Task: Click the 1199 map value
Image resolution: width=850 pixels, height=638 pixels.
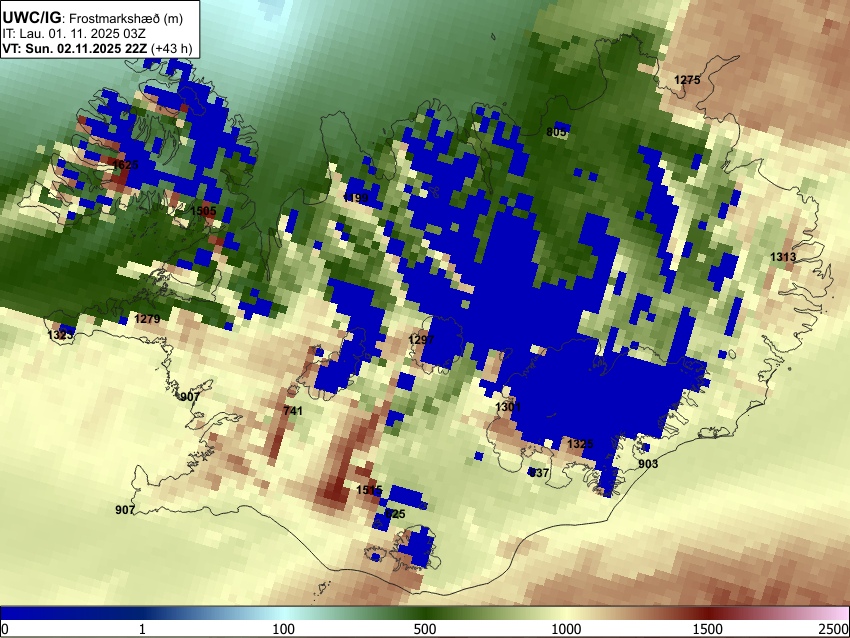Action: coord(356,198)
